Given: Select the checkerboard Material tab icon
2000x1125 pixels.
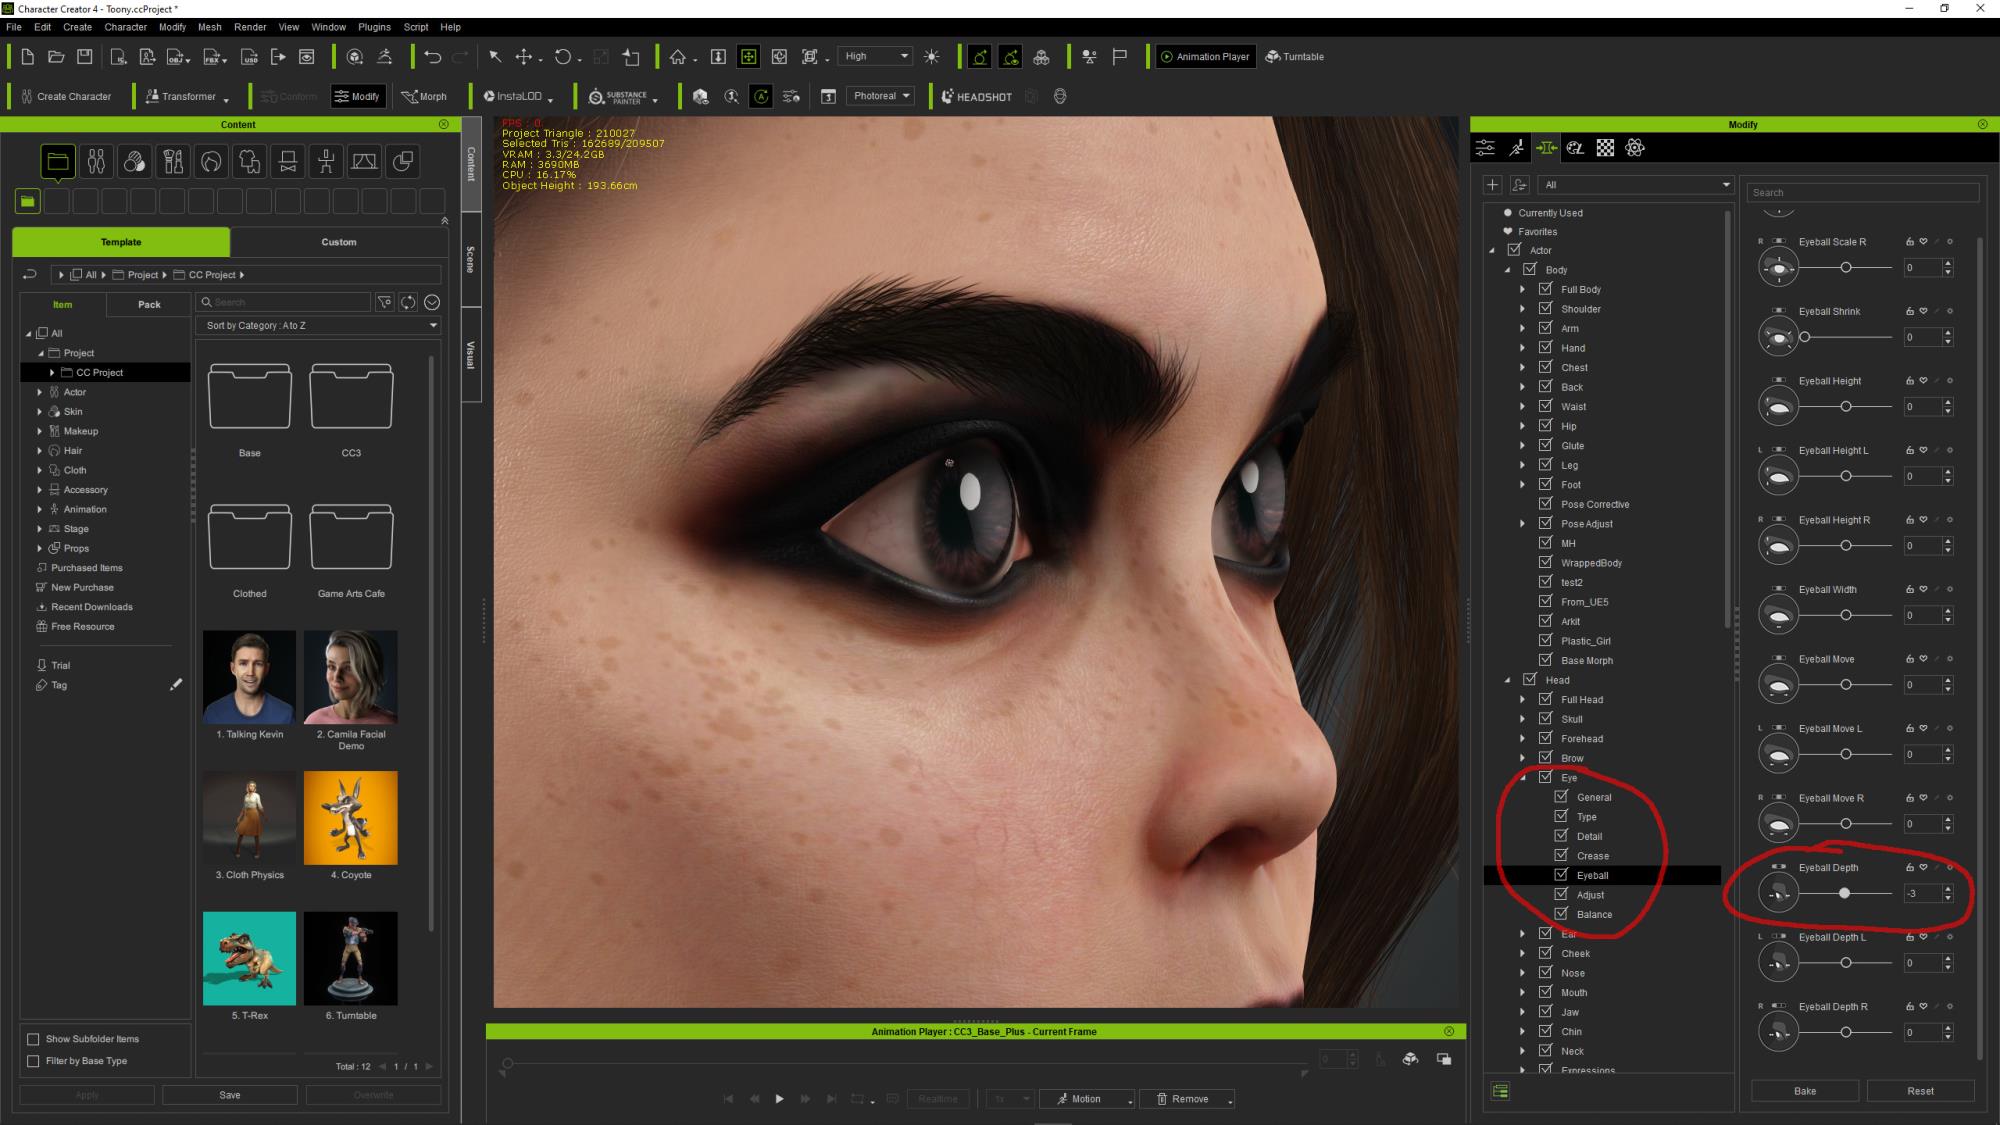Looking at the screenshot, I should tap(1605, 148).
